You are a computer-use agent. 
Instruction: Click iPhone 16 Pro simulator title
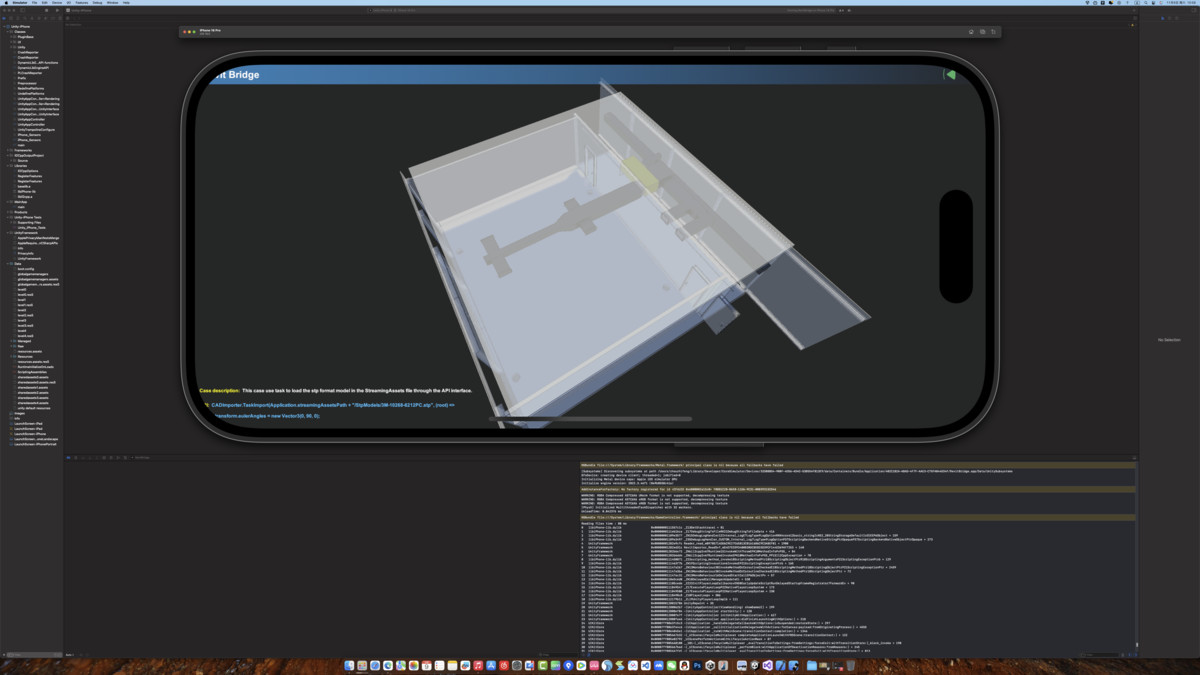[x=210, y=30]
